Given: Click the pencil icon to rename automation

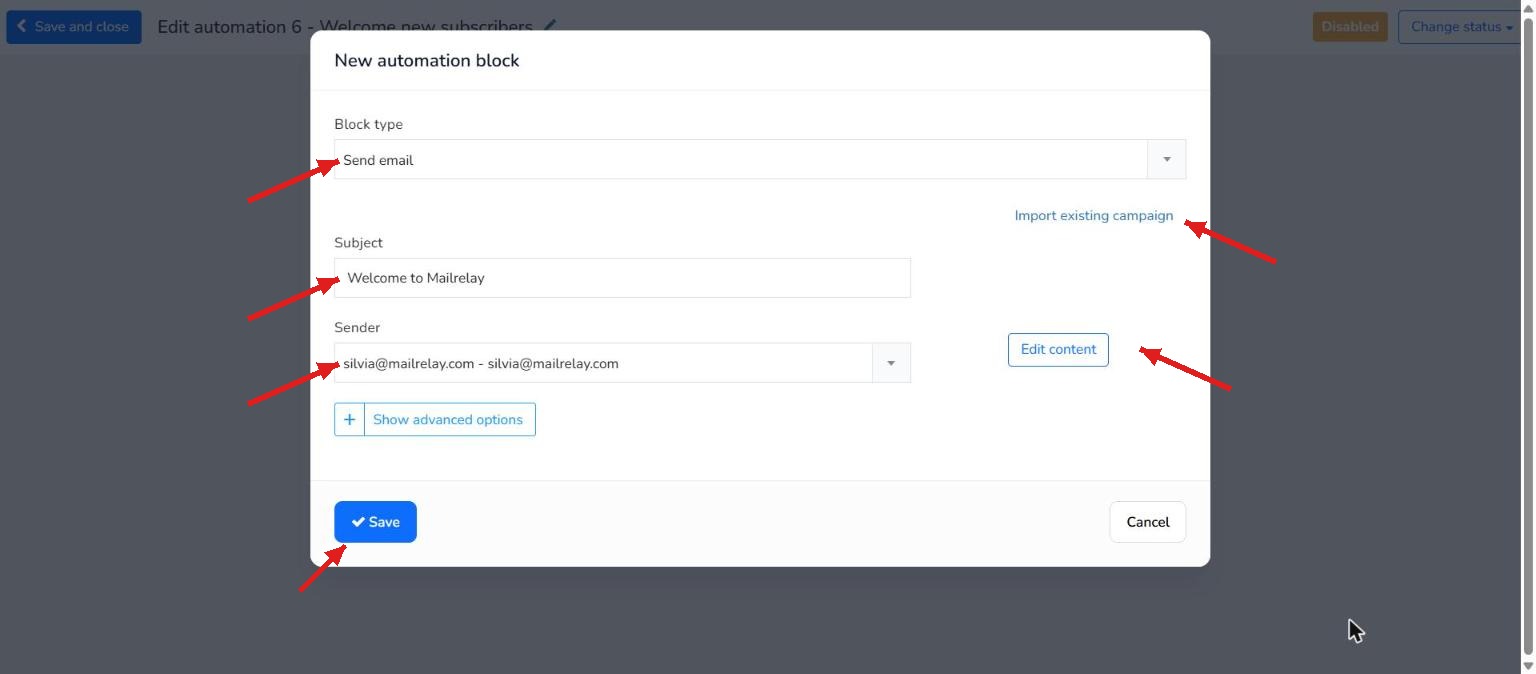Looking at the screenshot, I should 550,26.
